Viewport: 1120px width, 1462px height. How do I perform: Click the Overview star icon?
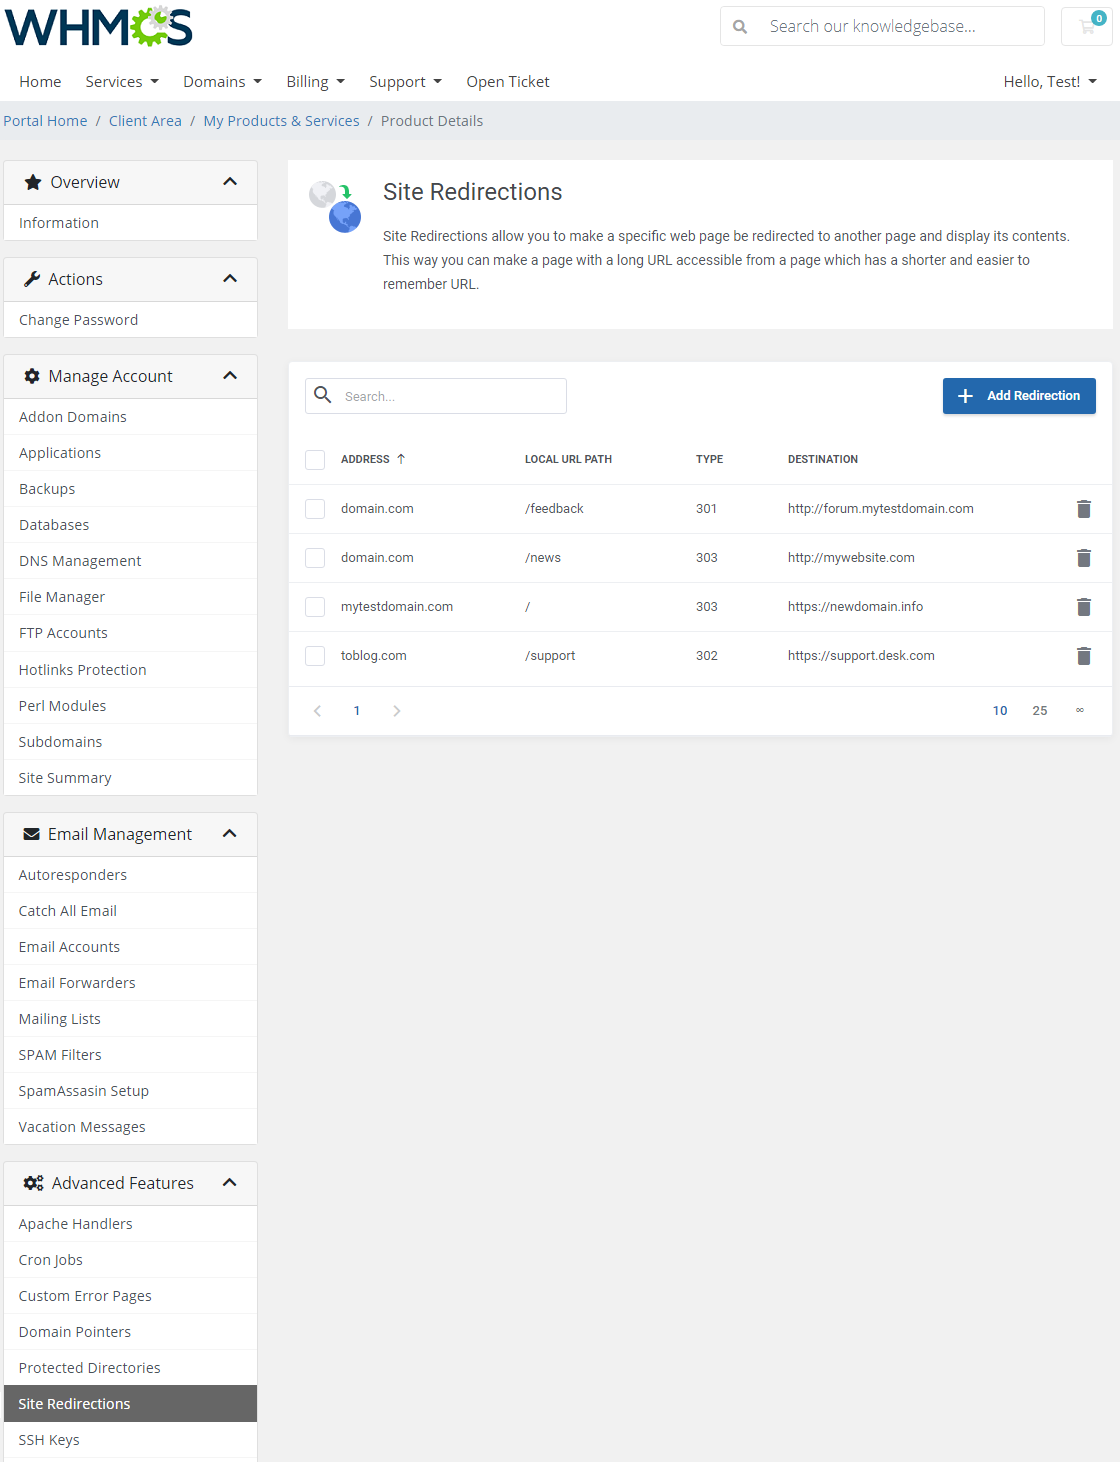coord(33,182)
